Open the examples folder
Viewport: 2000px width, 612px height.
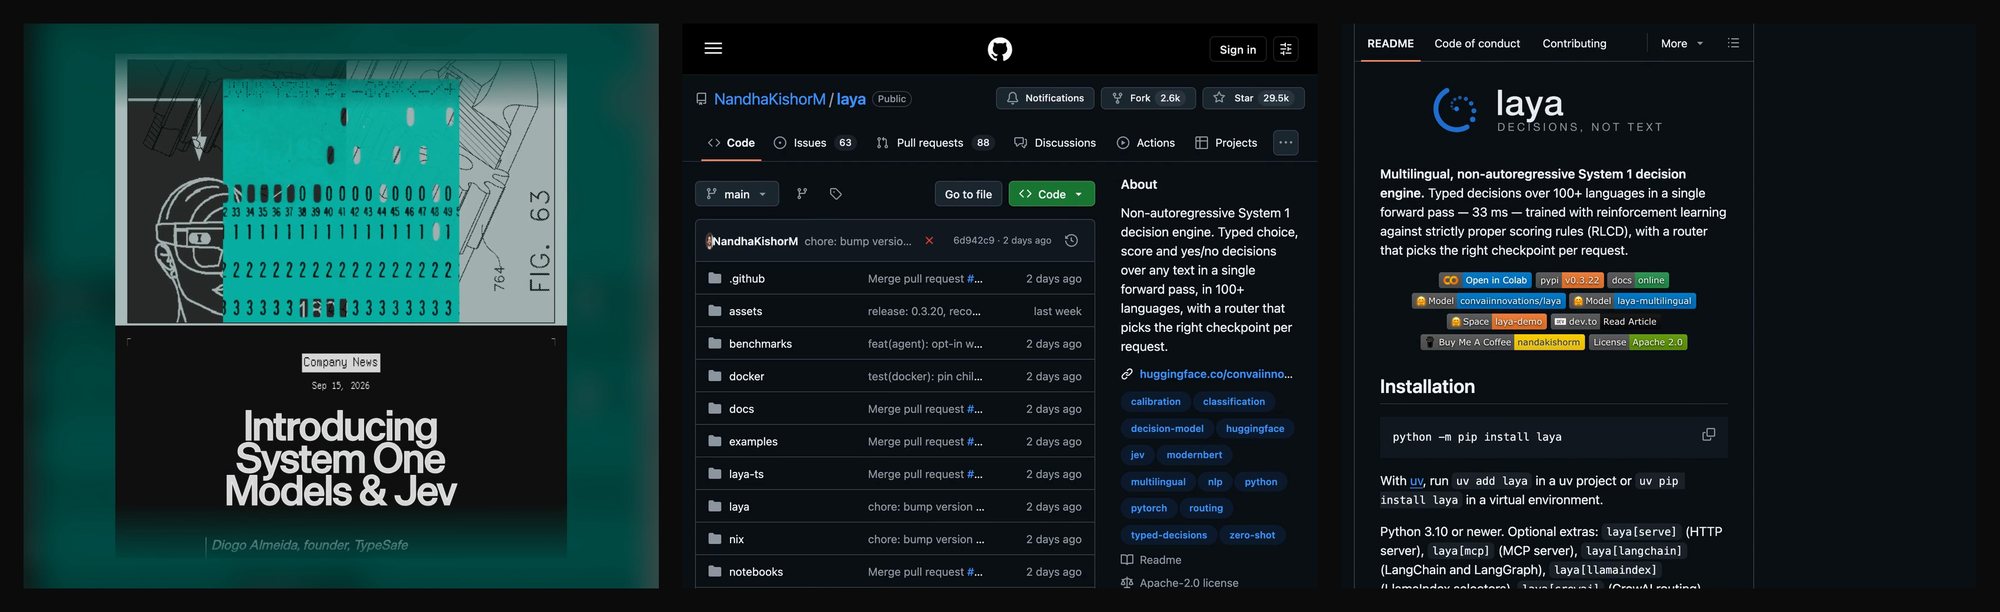click(753, 442)
